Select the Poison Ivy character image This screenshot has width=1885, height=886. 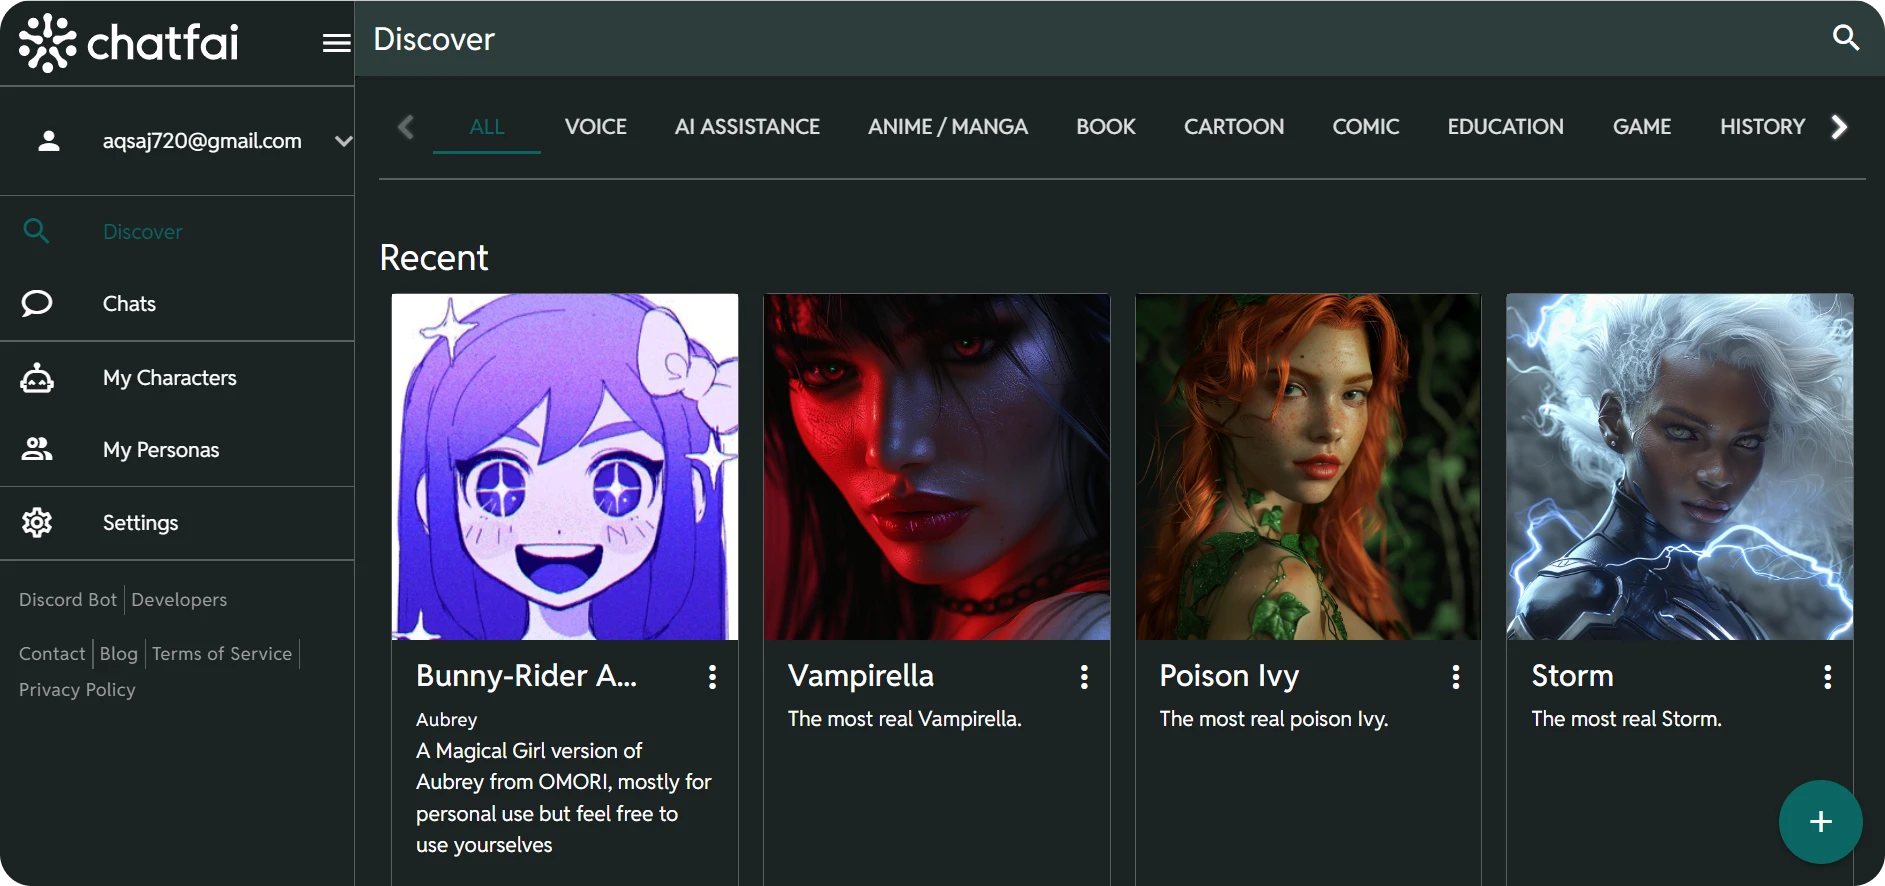coord(1308,466)
